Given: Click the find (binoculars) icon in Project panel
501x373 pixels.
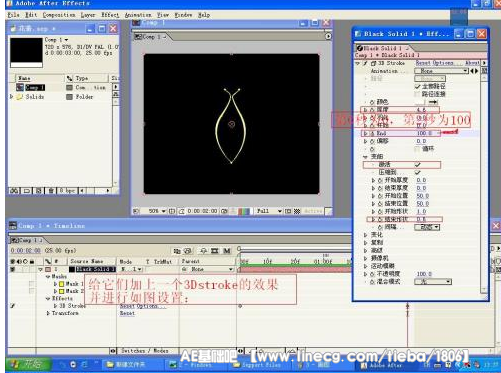Looking at the screenshot, I should pos(14,191).
